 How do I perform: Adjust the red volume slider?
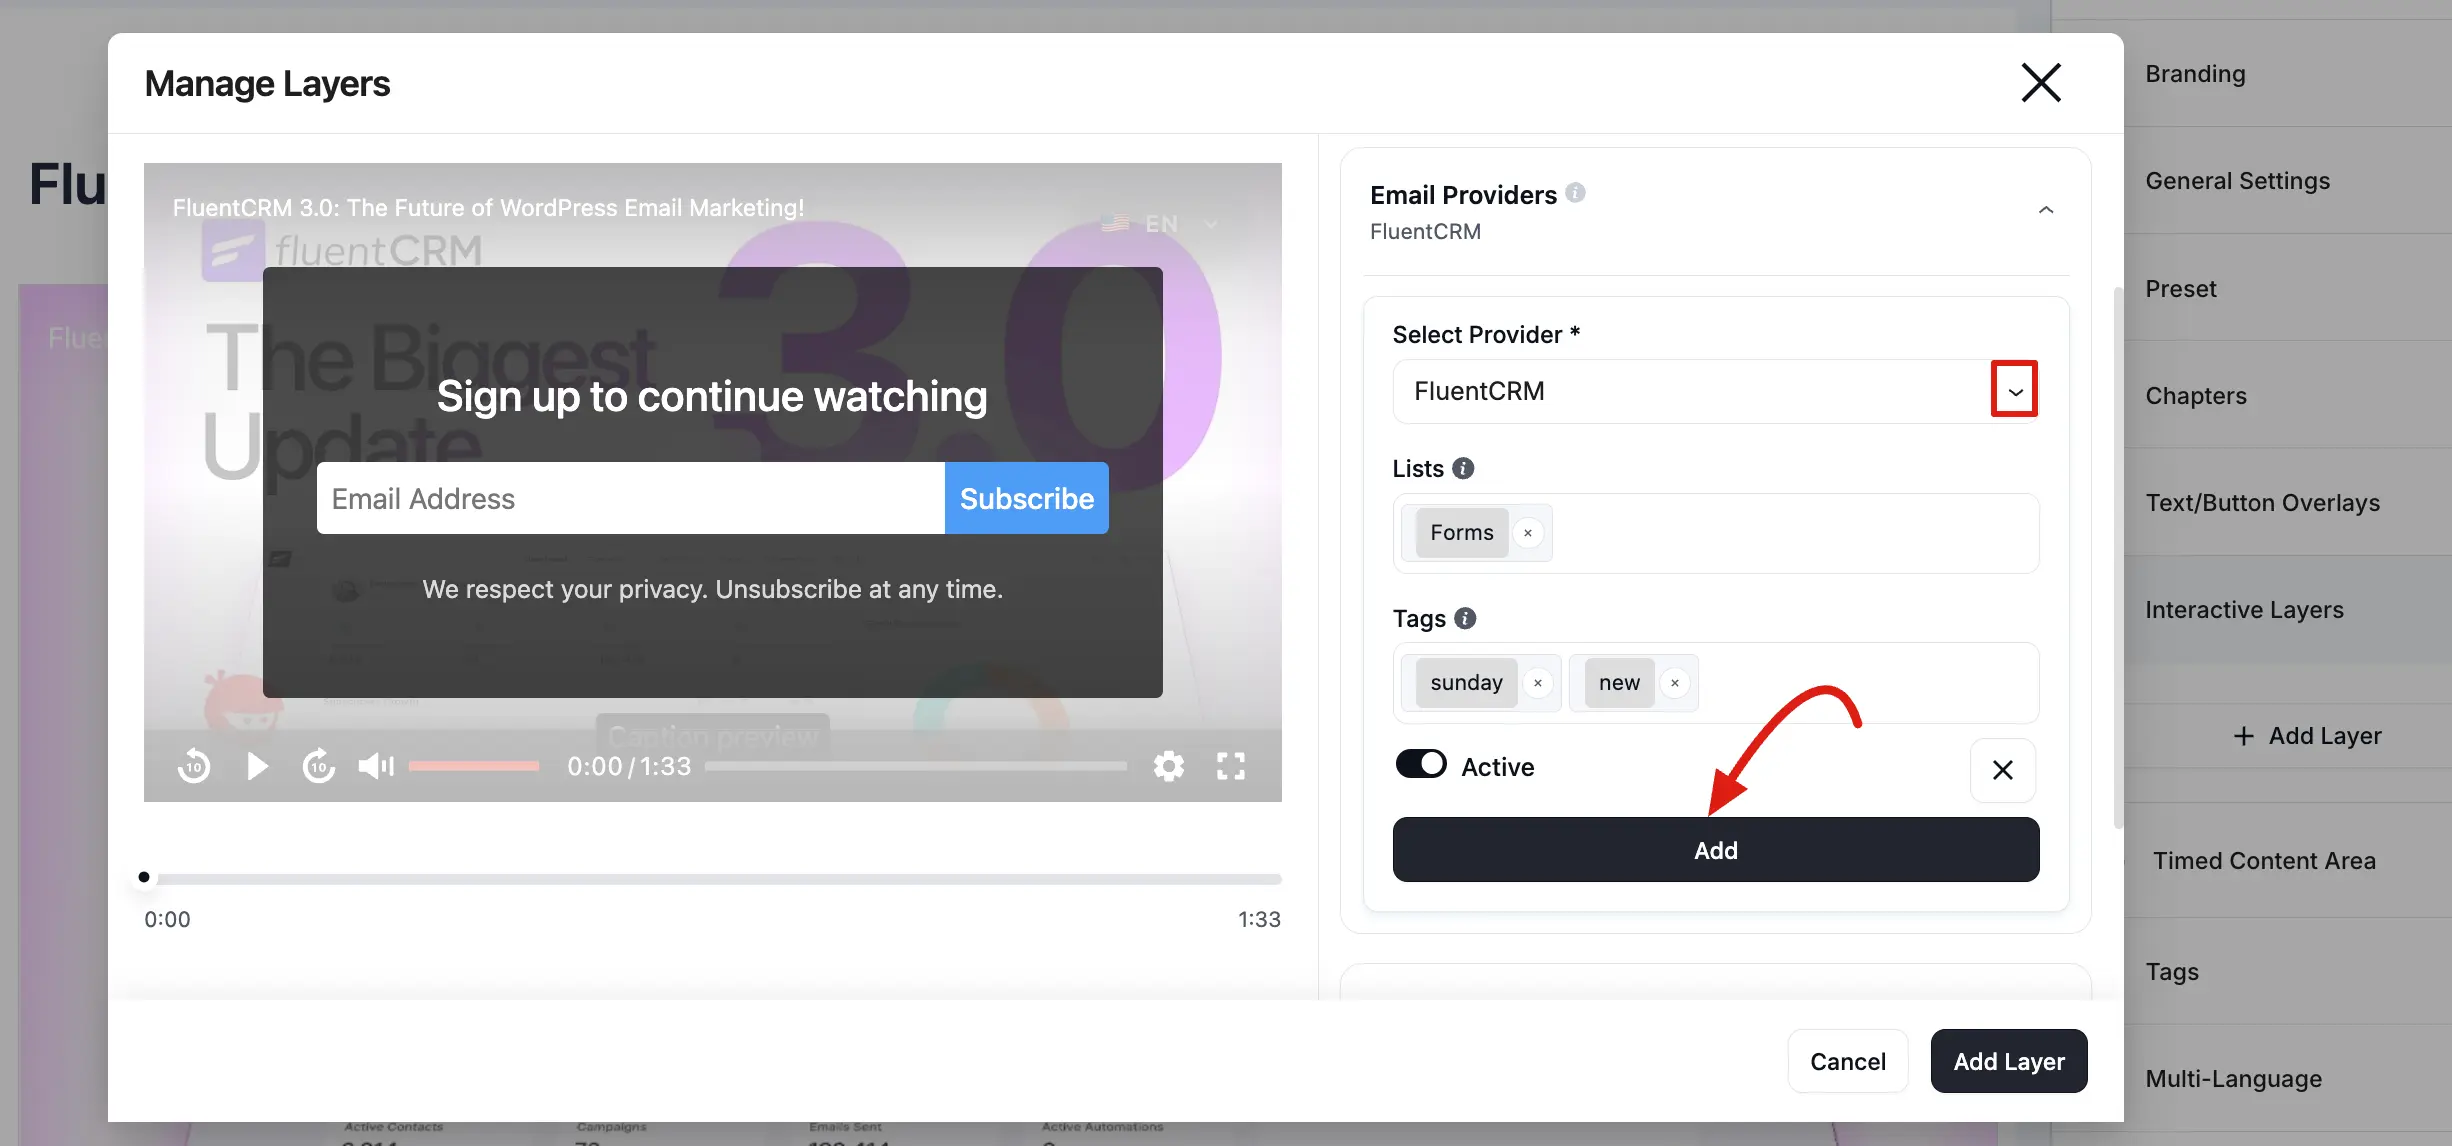pos(474,767)
